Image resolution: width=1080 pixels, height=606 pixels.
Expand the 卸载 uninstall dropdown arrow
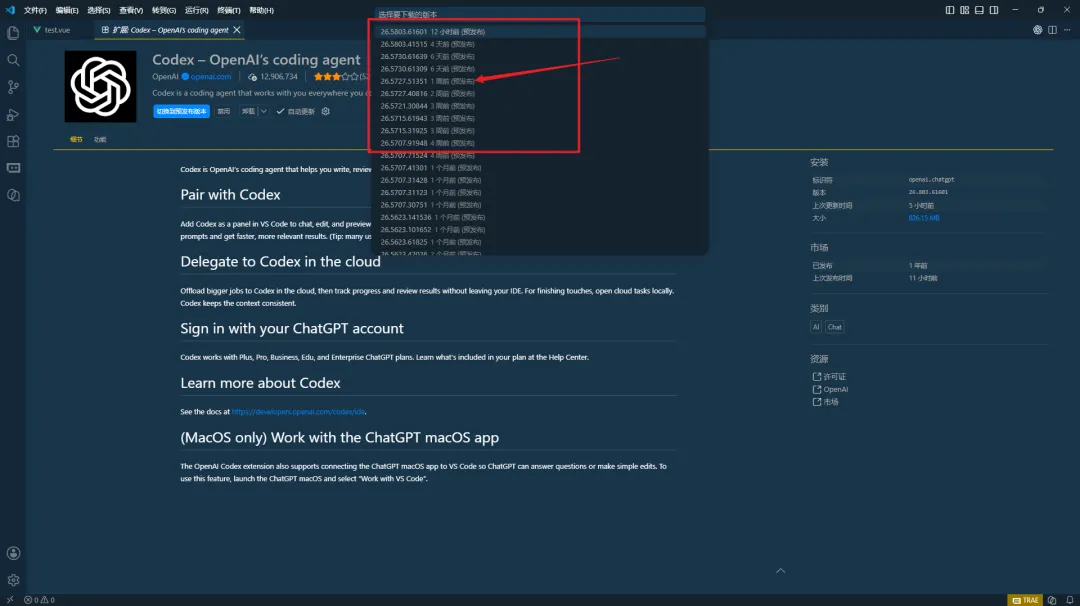[263, 111]
